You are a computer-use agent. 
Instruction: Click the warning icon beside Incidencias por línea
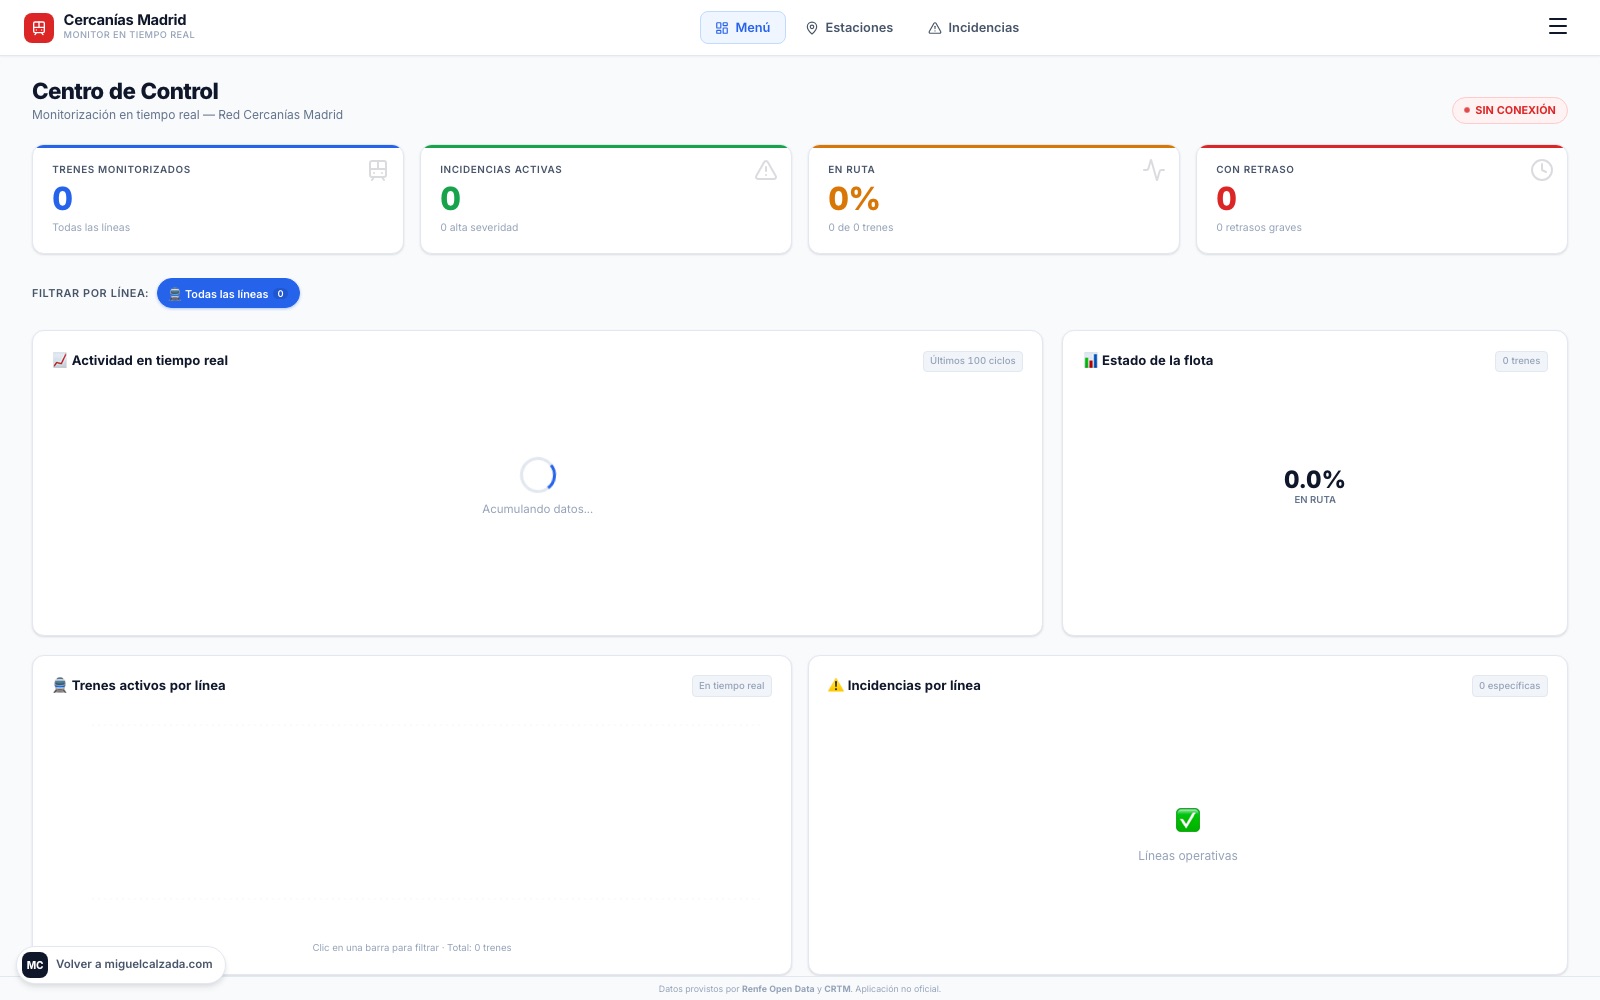point(836,685)
